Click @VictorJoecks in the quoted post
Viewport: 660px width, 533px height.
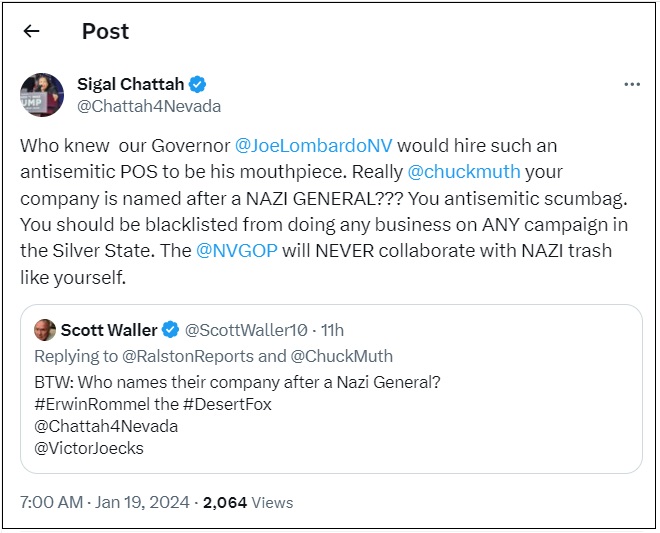point(89,448)
